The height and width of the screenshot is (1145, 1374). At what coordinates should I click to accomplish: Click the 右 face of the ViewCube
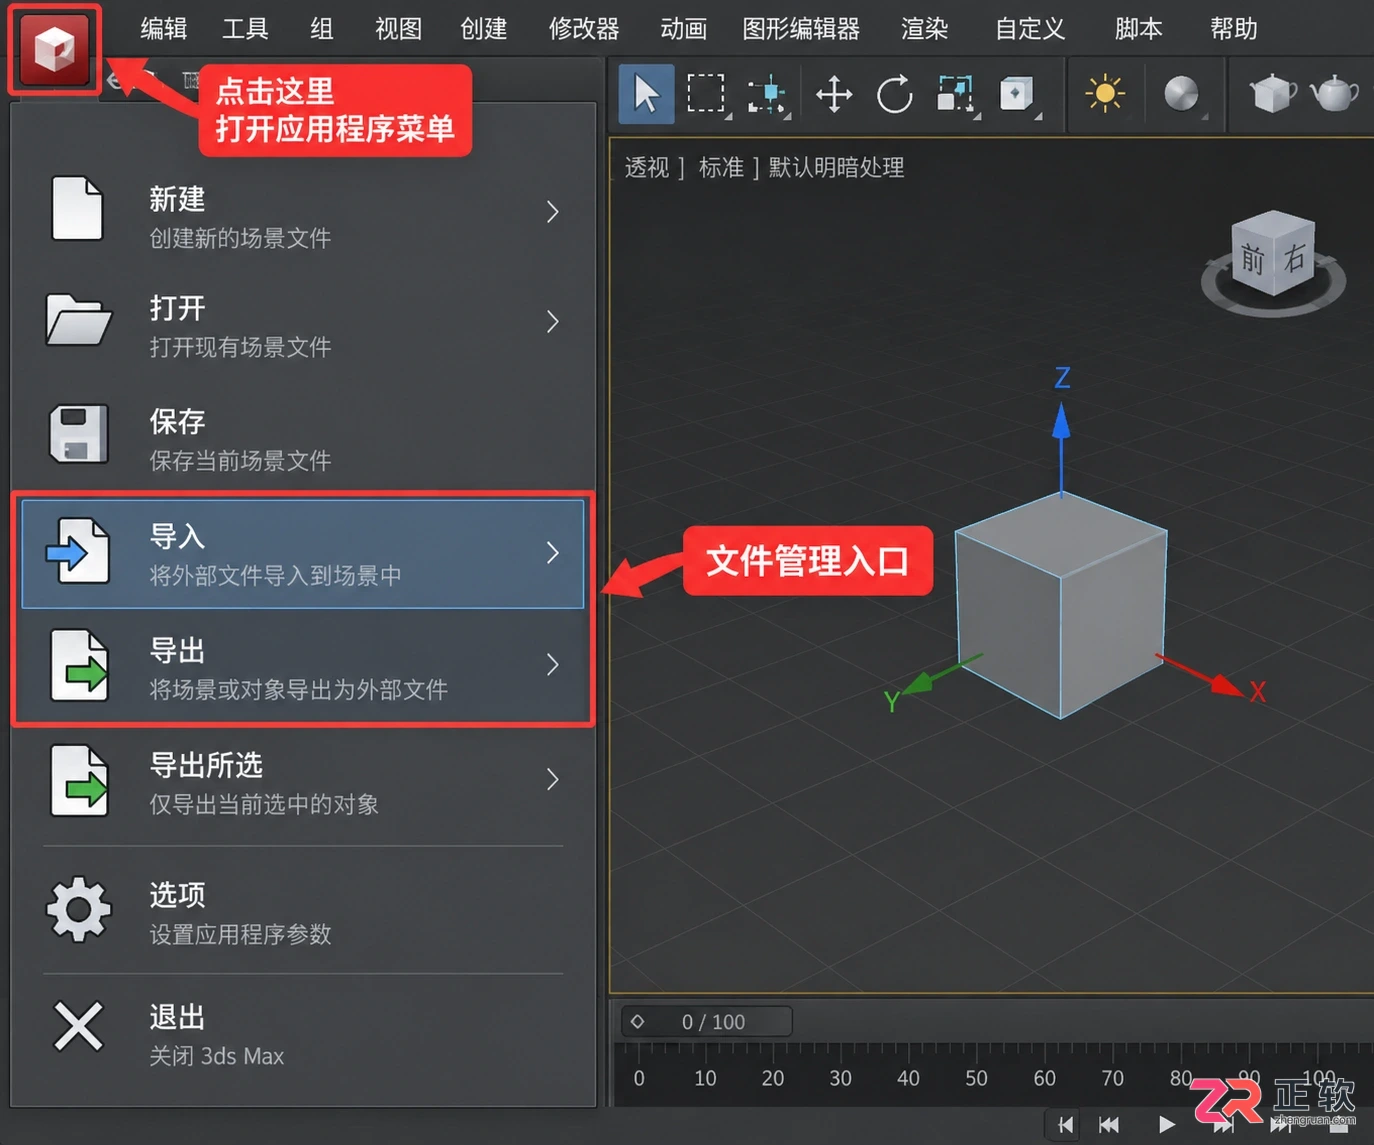1294,257
